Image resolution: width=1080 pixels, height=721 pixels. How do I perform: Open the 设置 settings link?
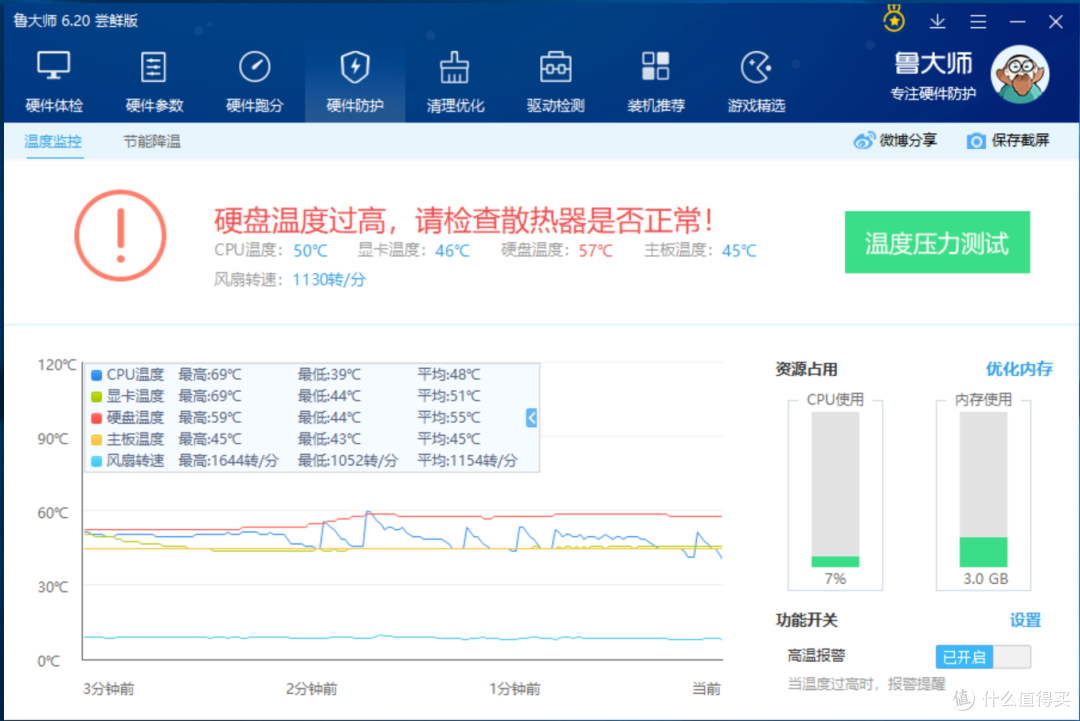1025,620
